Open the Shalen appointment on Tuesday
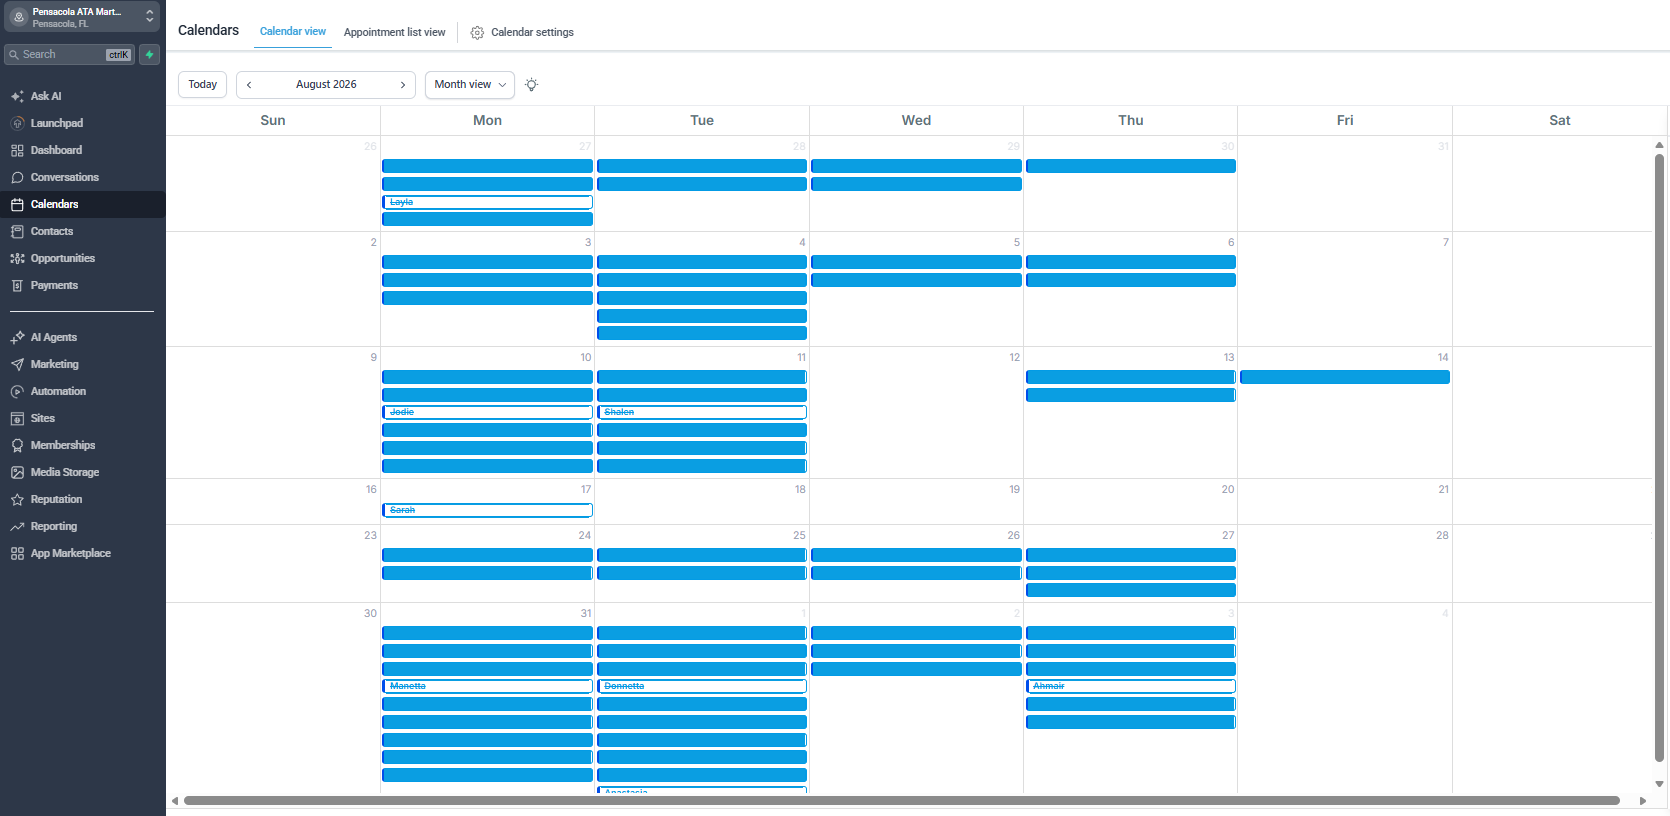Viewport: 1670px width, 816px height. point(702,412)
